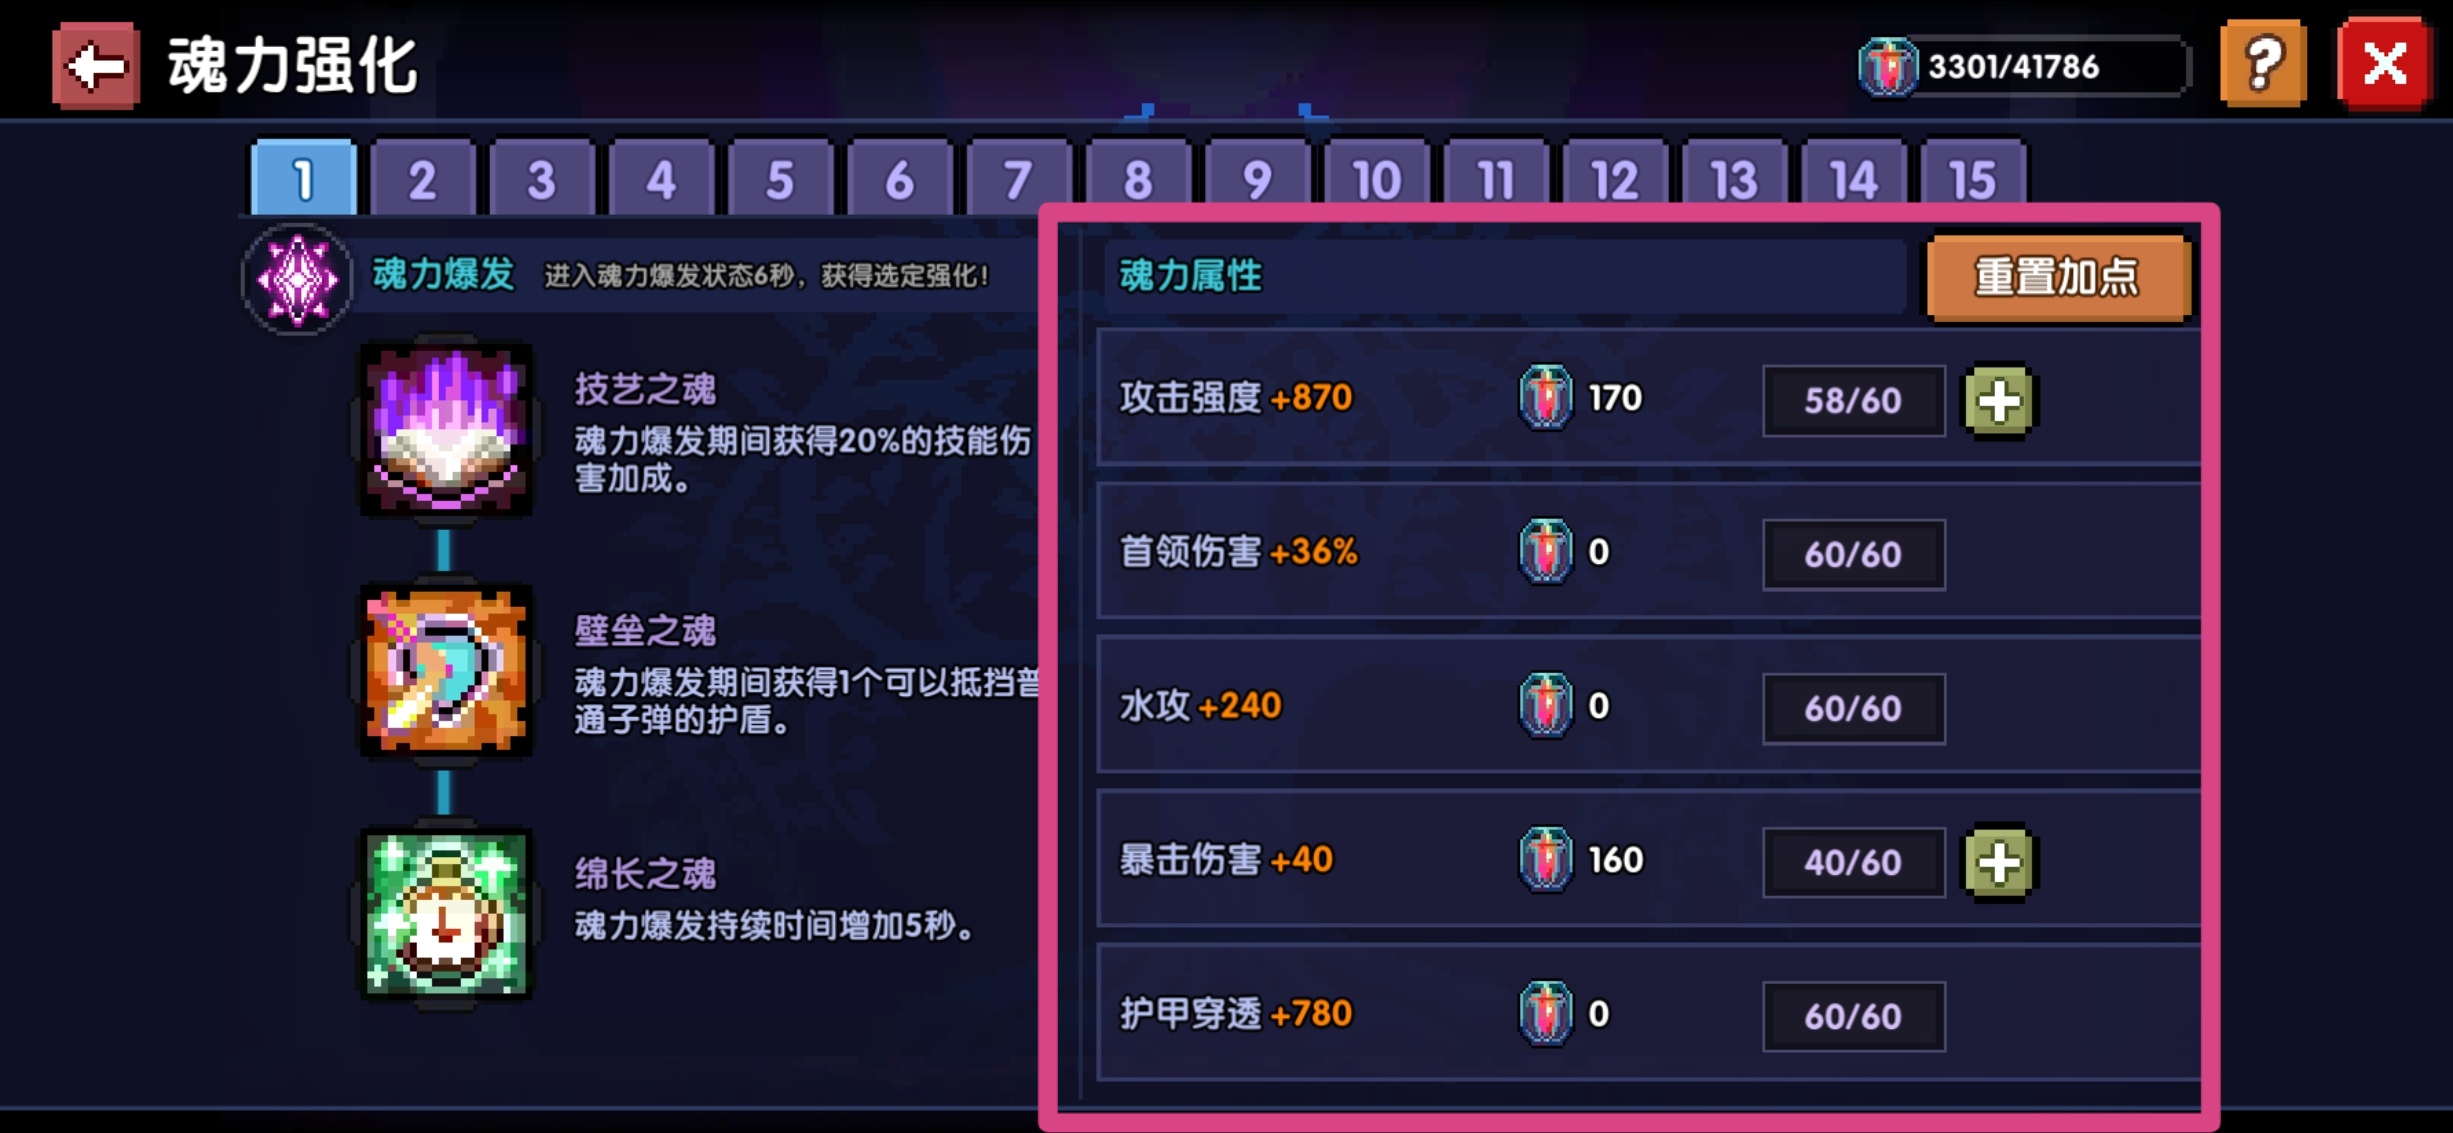Screen dimensions: 2453x1133
Task: Add a point to 暴击伤害
Action: 1999,862
